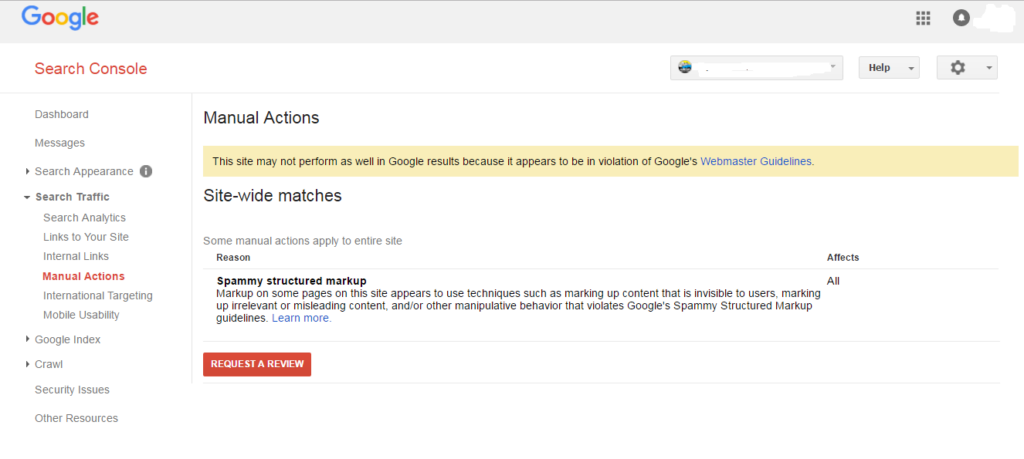Click the Google logo
The height and width of the screenshot is (459, 1024).
60,18
